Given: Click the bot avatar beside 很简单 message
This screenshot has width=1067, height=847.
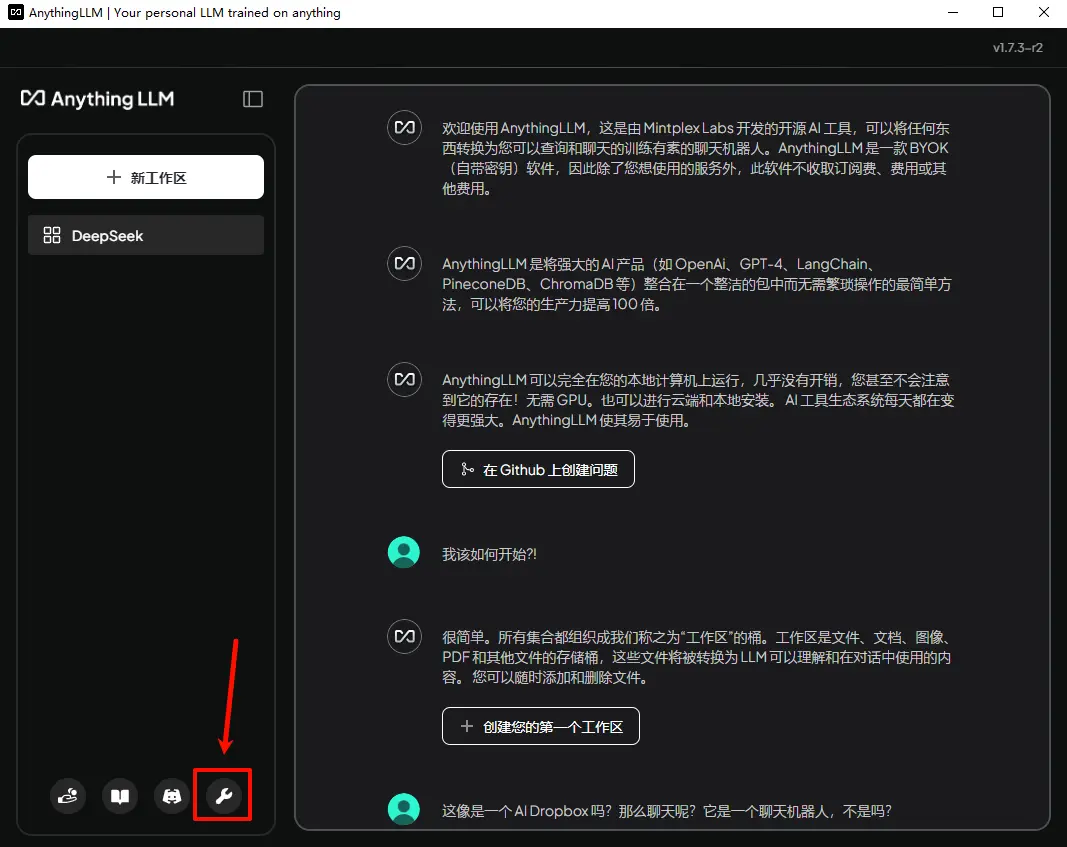Looking at the screenshot, I should tap(404, 636).
